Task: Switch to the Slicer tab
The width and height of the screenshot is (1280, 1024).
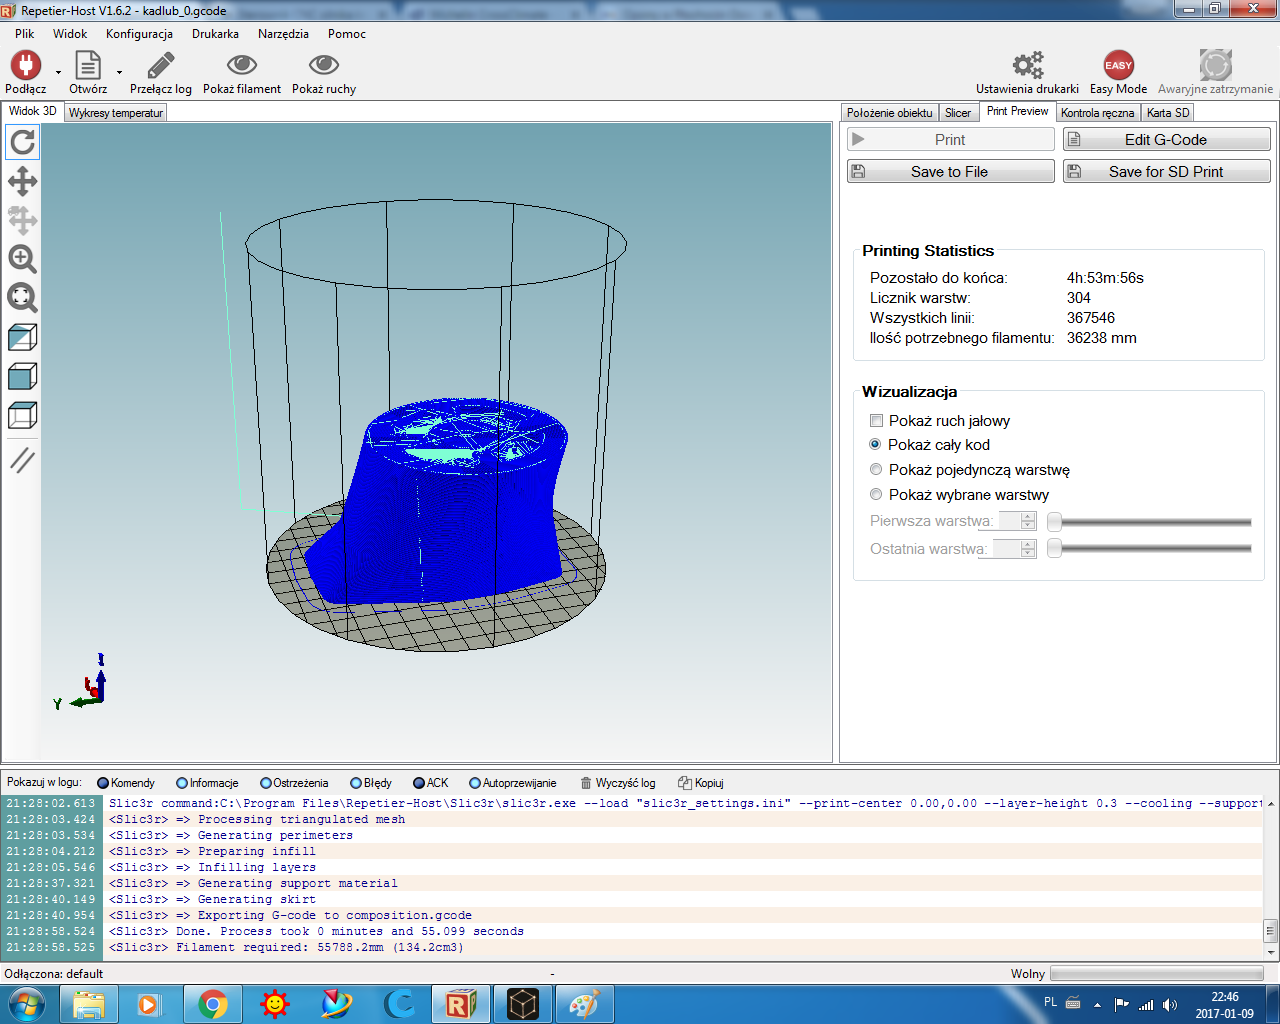Action: (957, 113)
